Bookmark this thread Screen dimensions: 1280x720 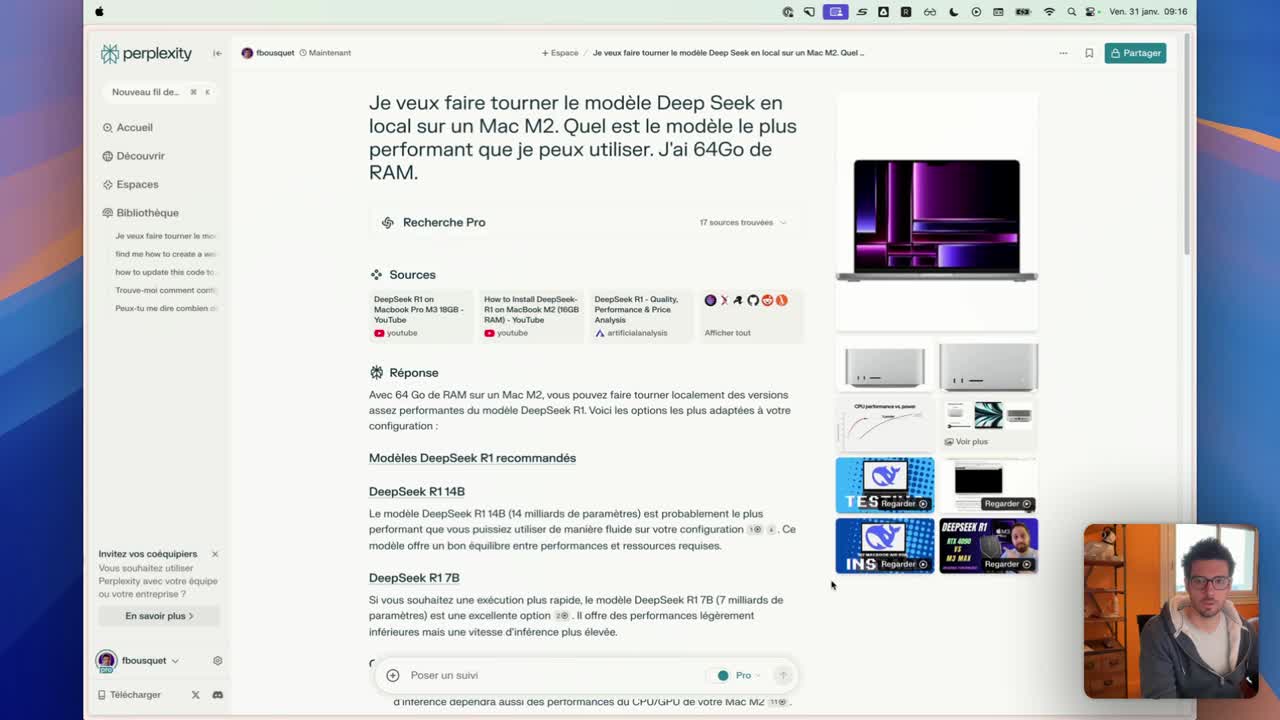click(1089, 53)
